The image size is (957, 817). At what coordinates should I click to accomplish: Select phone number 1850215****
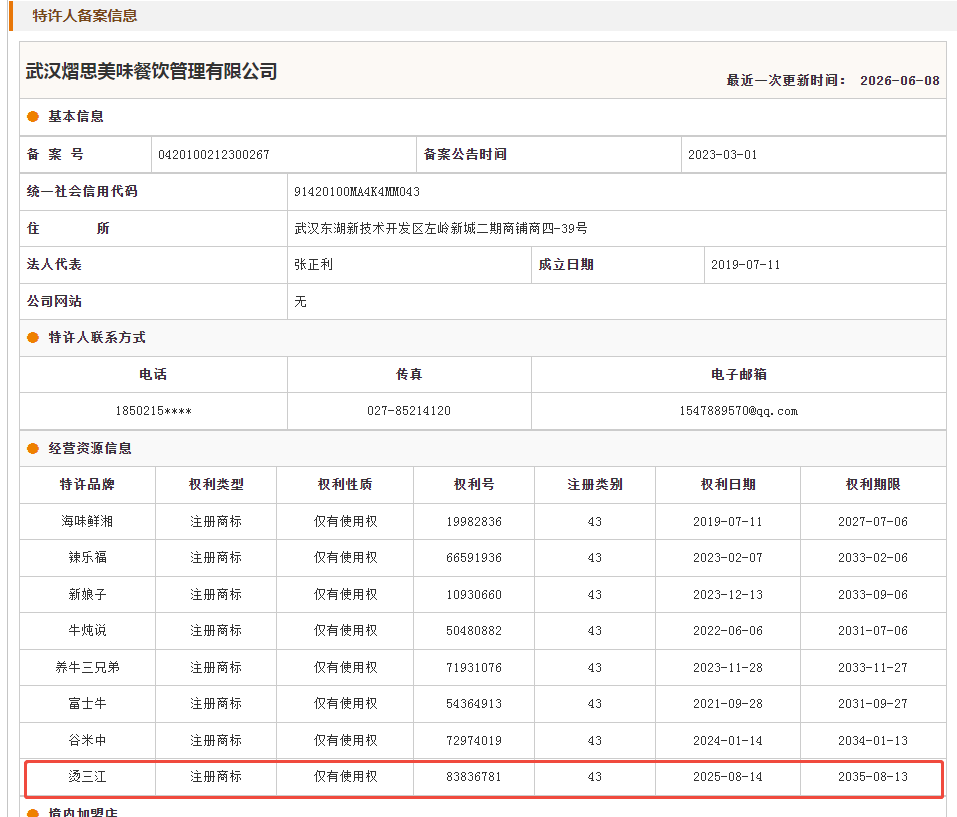(153, 411)
